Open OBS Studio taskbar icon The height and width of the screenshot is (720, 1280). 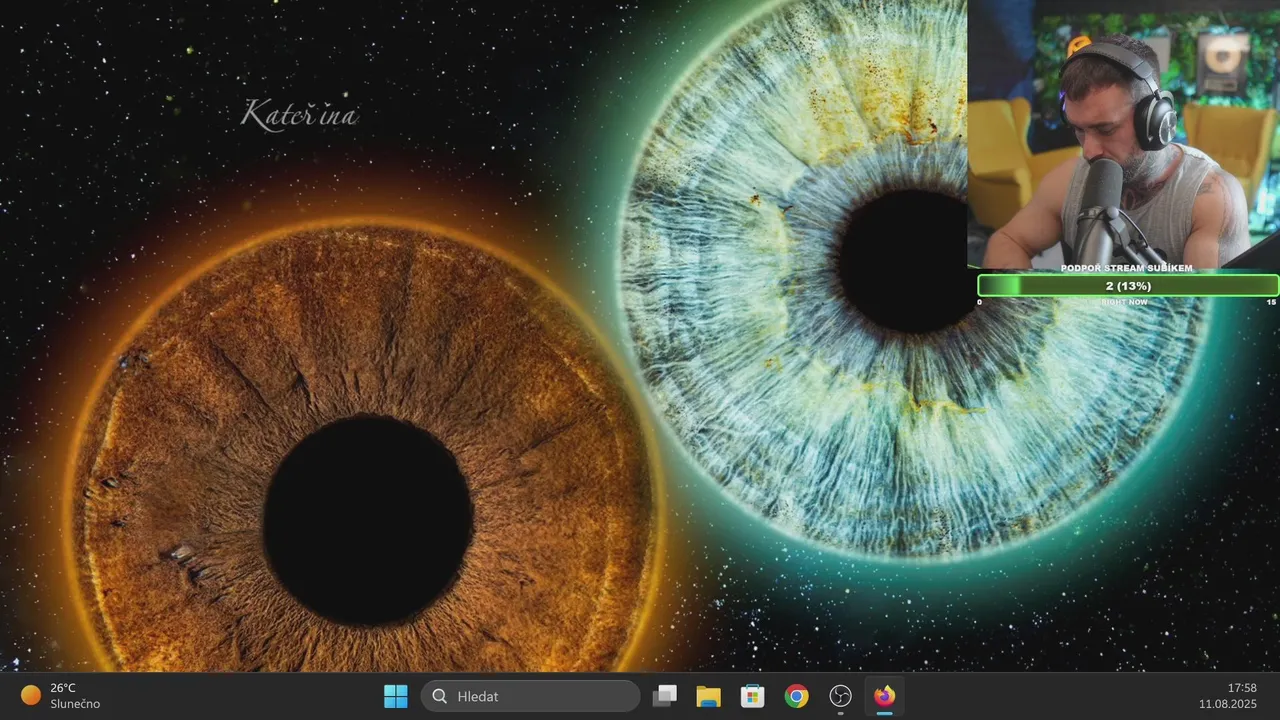[841, 696]
